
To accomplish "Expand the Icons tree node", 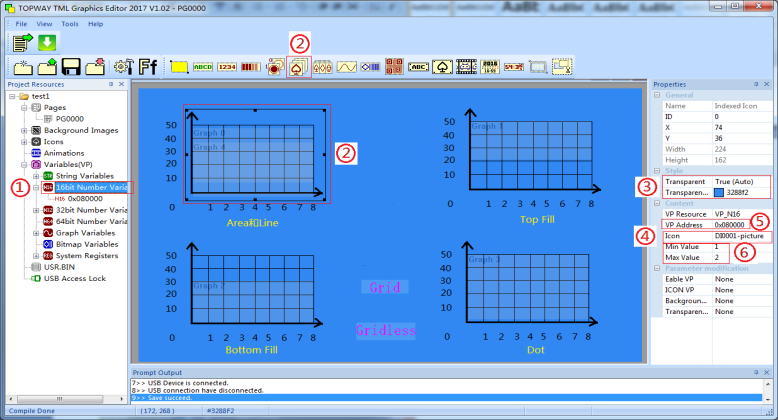I will [24, 142].
